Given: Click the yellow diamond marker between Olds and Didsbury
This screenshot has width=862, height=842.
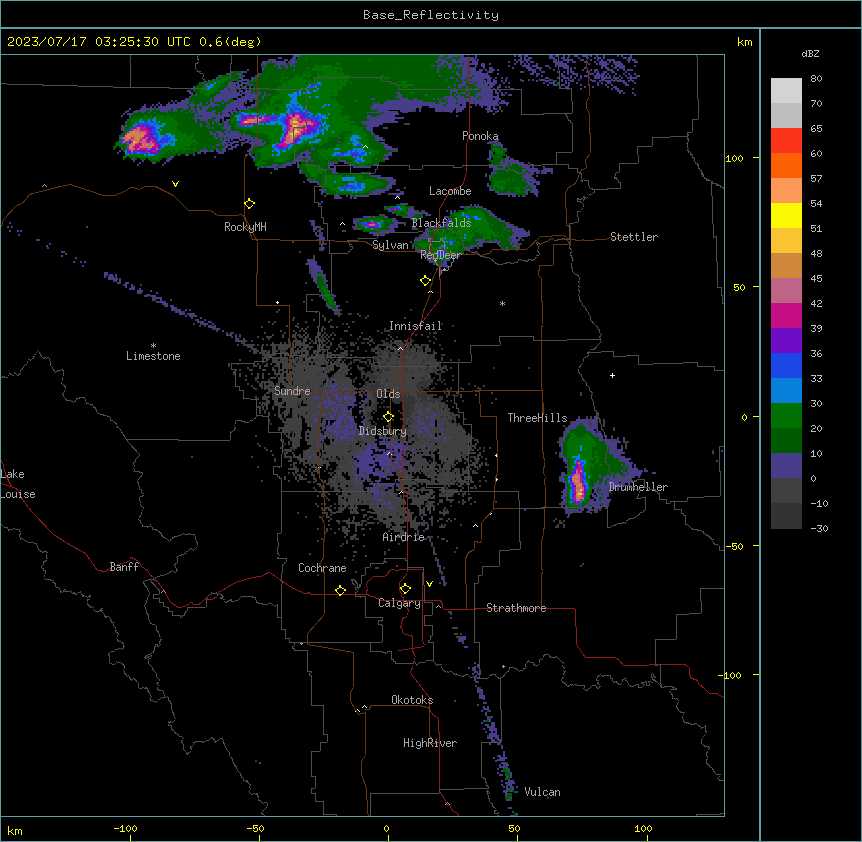Looking at the screenshot, I should click(x=389, y=417).
